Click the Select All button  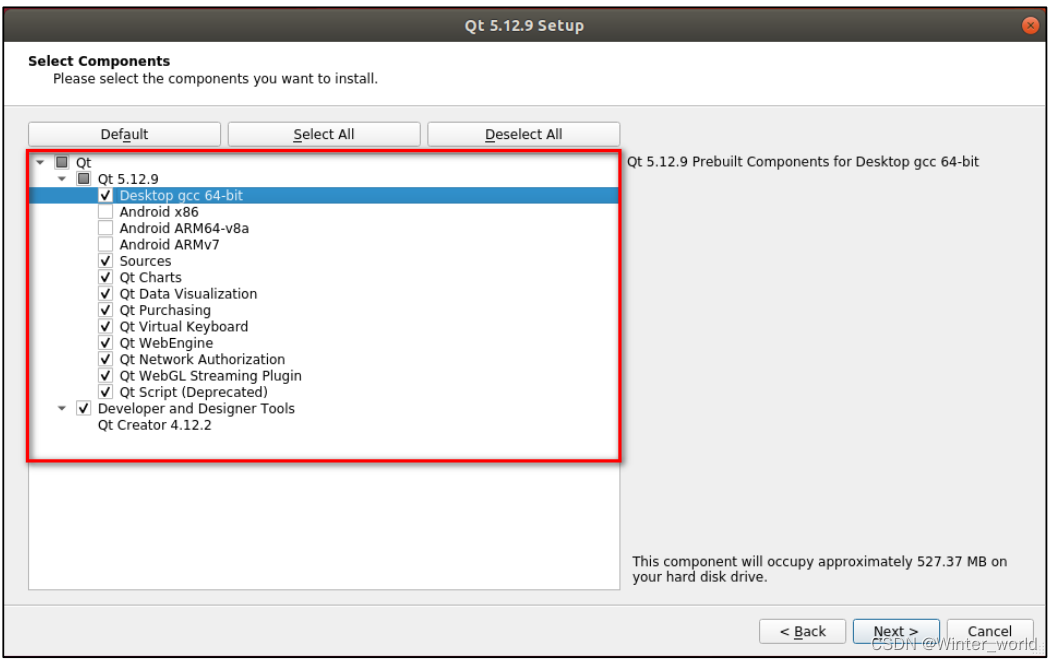coord(323,134)
